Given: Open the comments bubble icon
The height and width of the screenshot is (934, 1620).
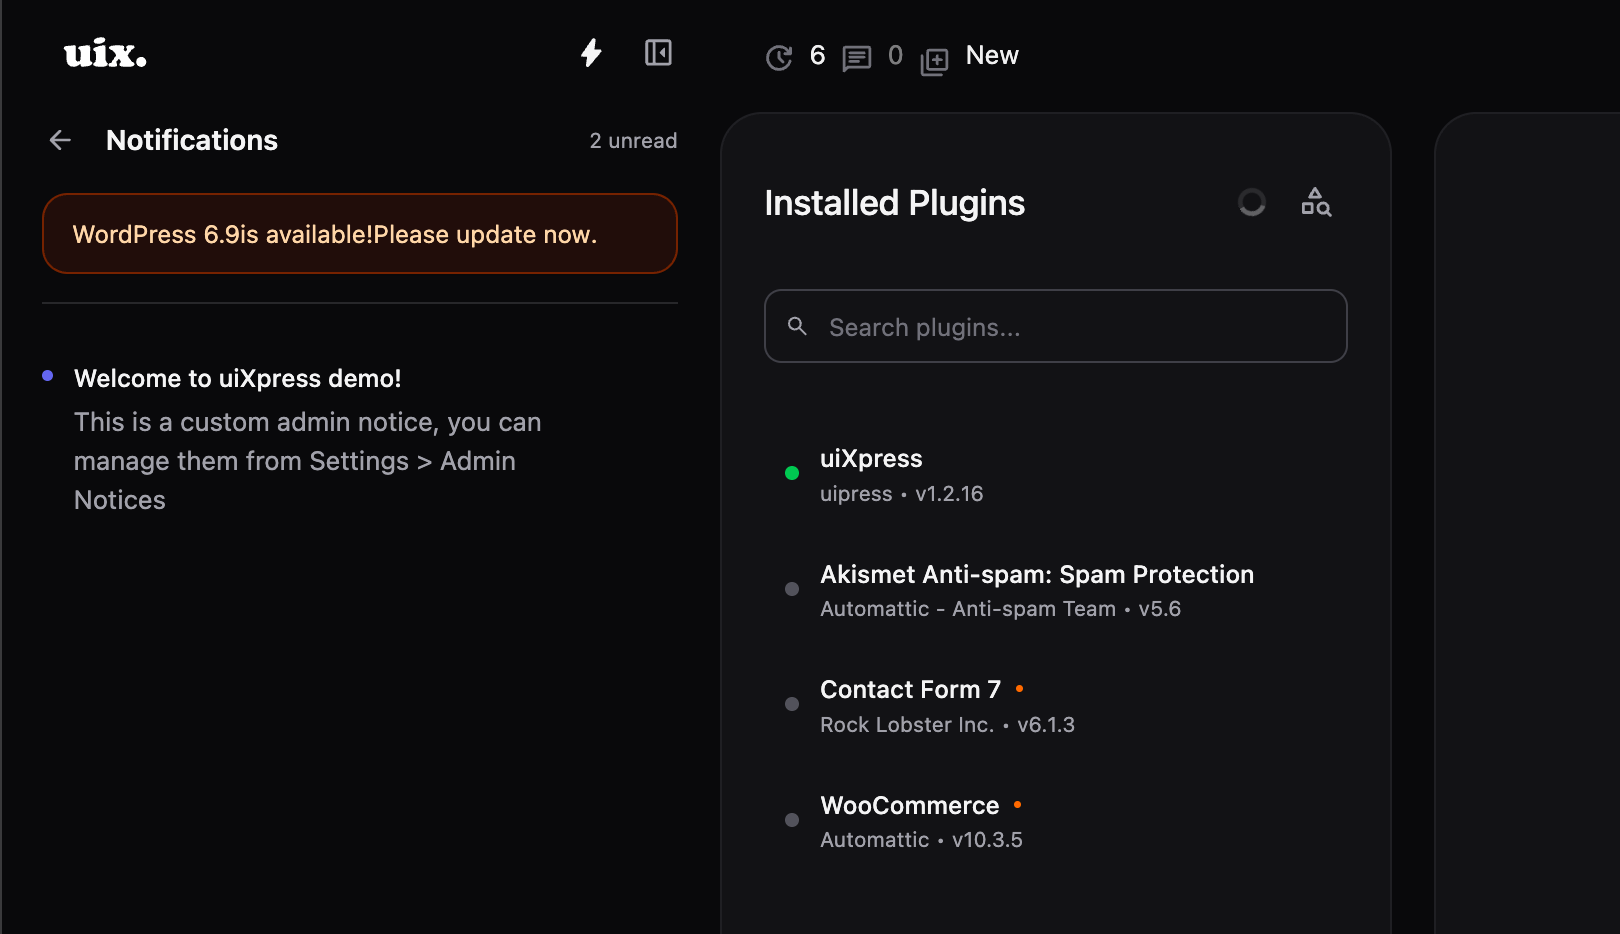Looking at the screenshot, I should pos(857,58).
